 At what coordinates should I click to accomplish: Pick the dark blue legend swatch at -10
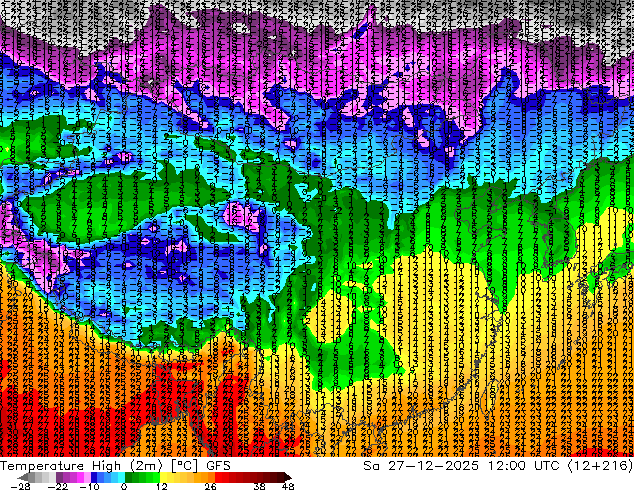tap(94, 477)
